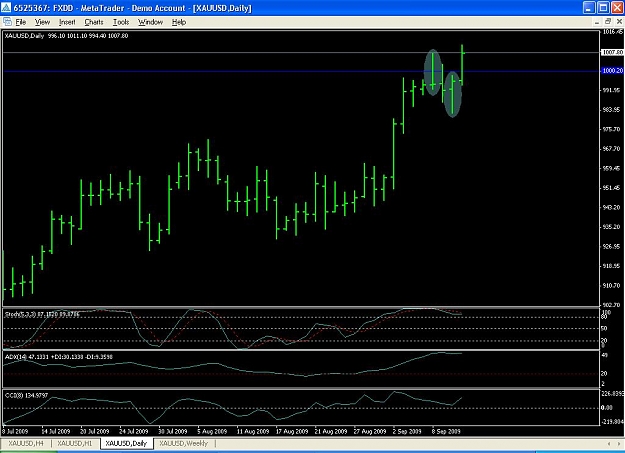
Task: Click the CCI(8) indicator label
Action: [26, 396]
